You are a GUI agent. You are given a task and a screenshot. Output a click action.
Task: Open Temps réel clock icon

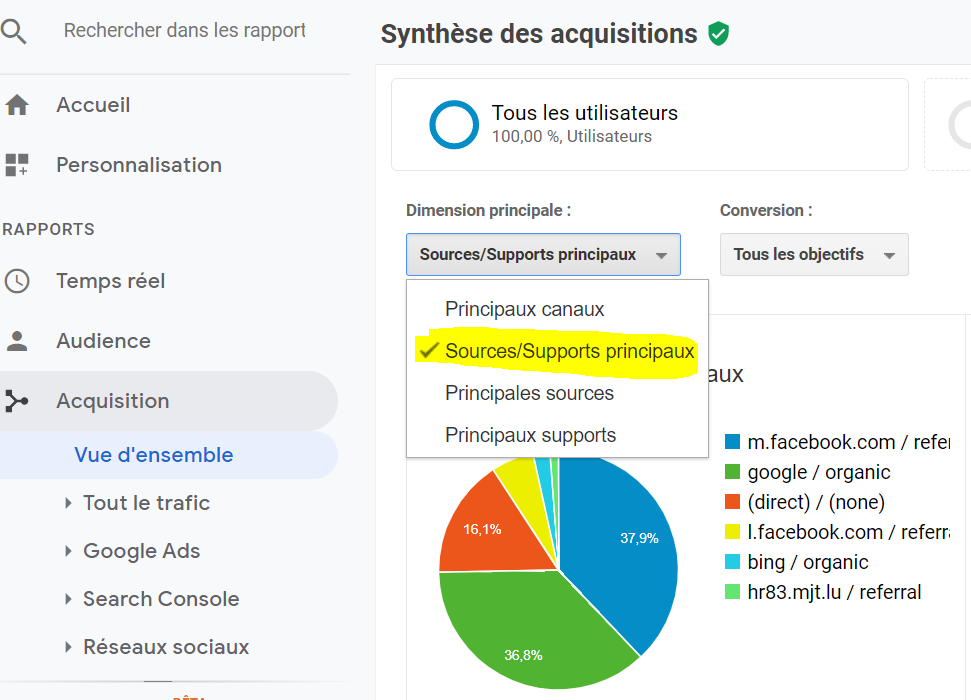point(17,281)
